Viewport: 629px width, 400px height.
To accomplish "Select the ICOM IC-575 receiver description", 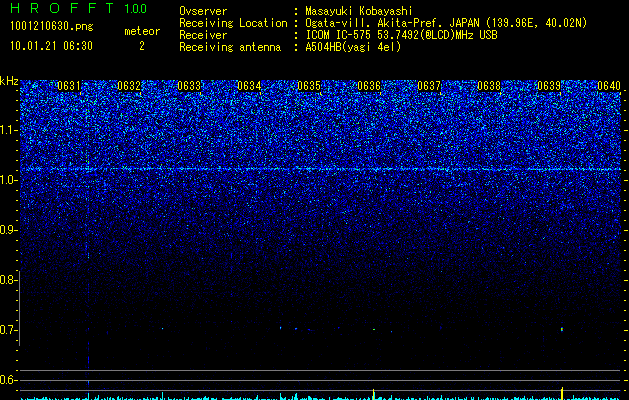I will tap(402, 35).
